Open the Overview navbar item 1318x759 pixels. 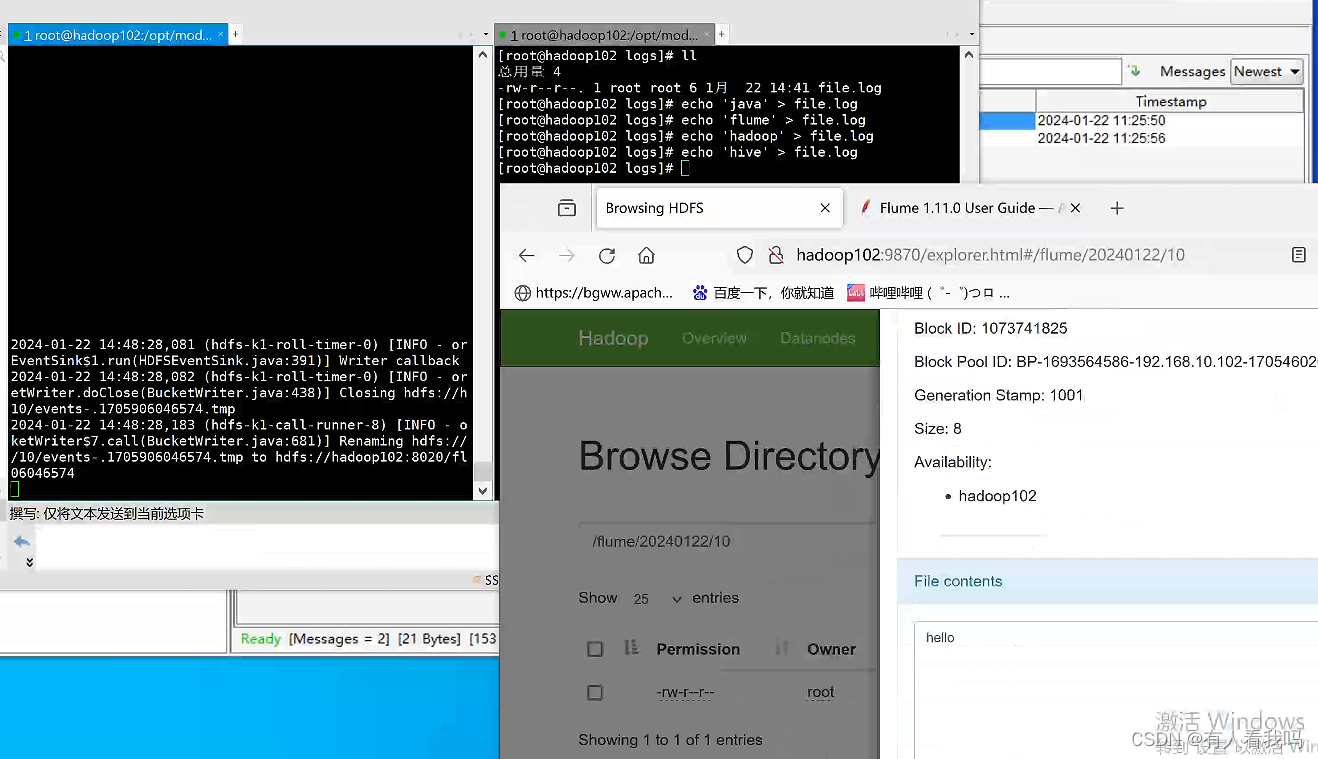pyautogui.click(x=714, y=338)
